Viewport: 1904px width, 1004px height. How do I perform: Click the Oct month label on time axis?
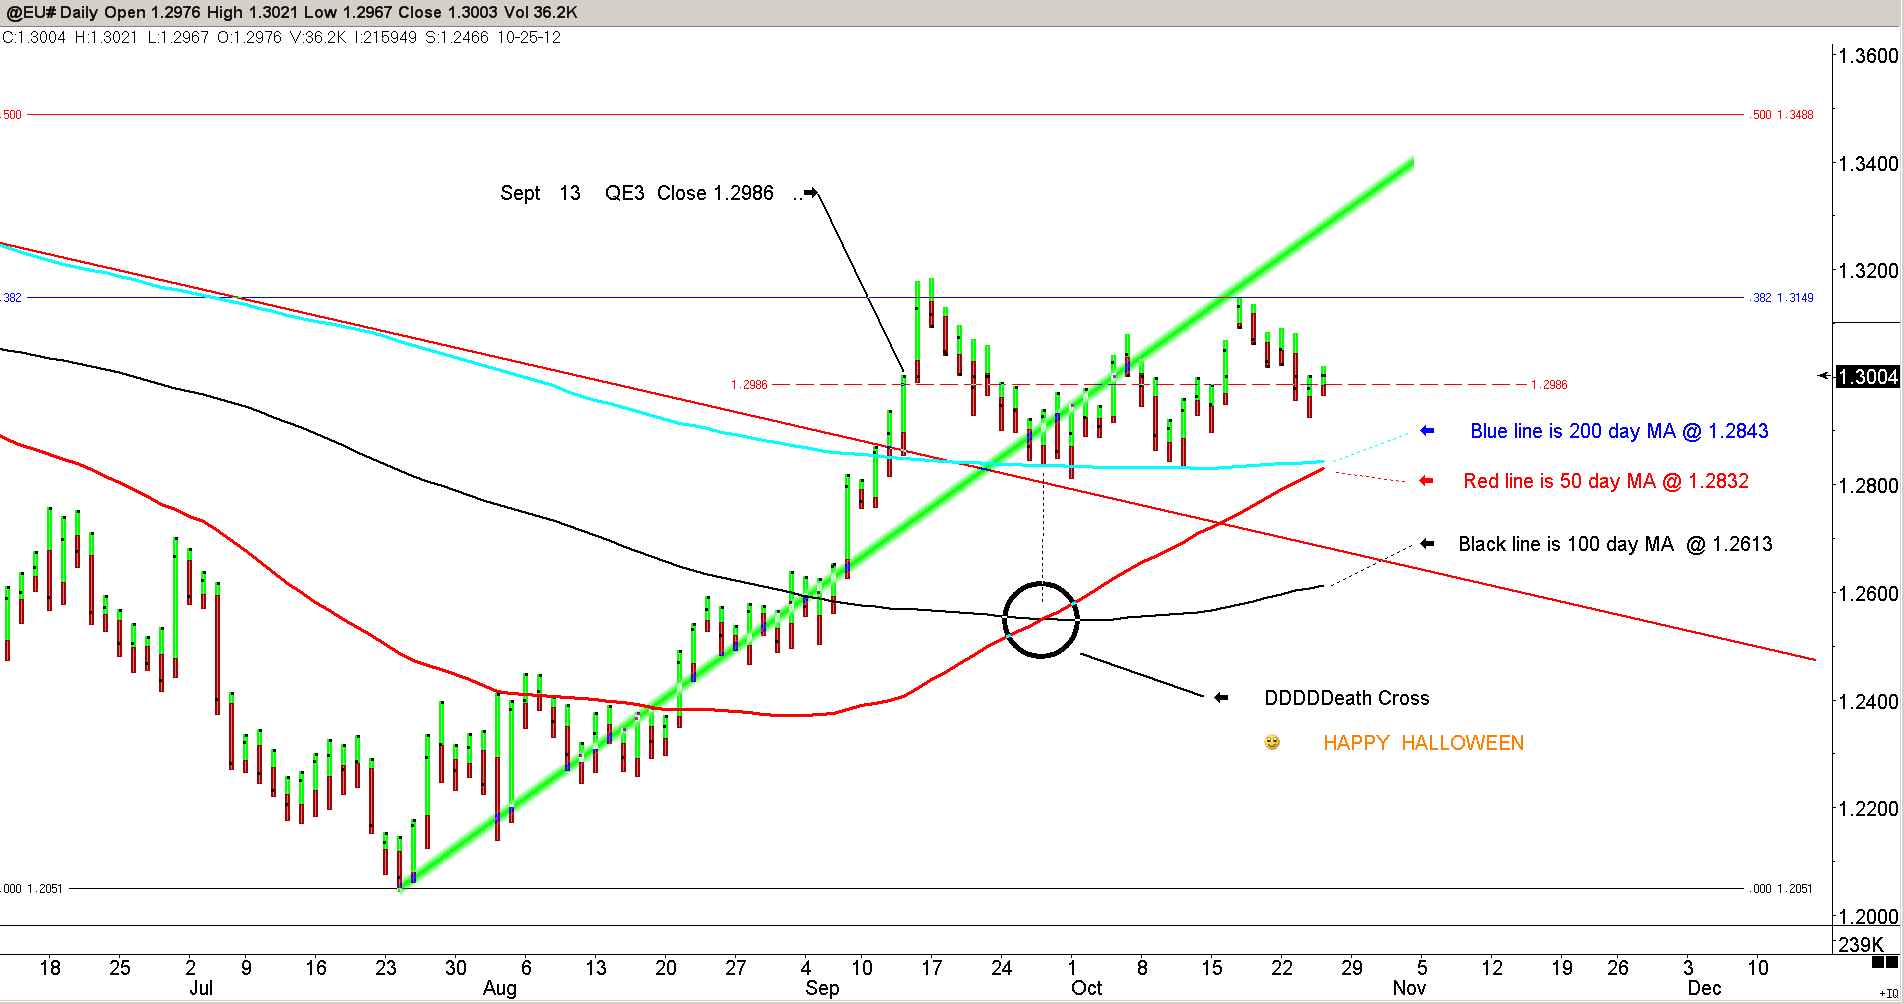click(x=1087, y=988)
